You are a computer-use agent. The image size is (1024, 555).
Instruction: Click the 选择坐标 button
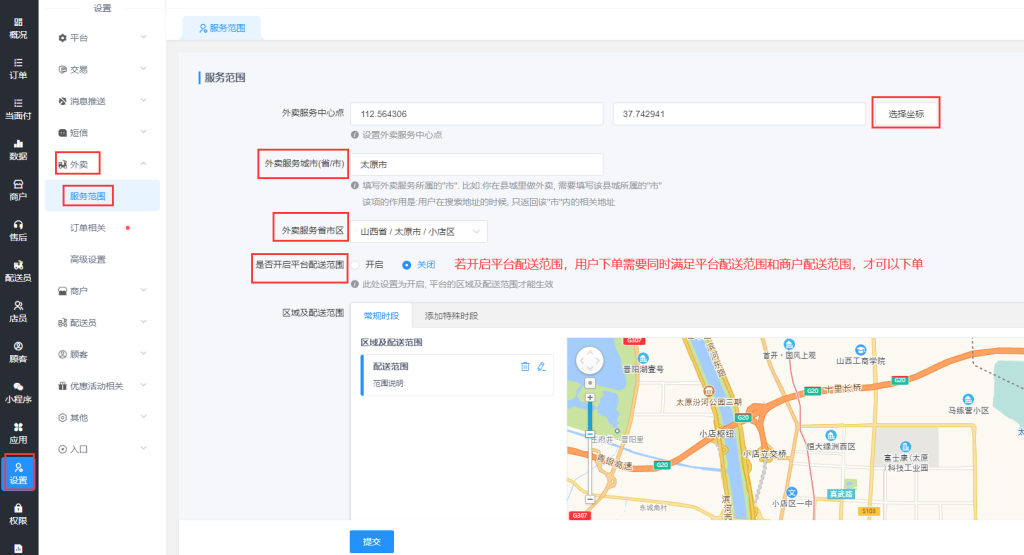(x=906, y=114)
